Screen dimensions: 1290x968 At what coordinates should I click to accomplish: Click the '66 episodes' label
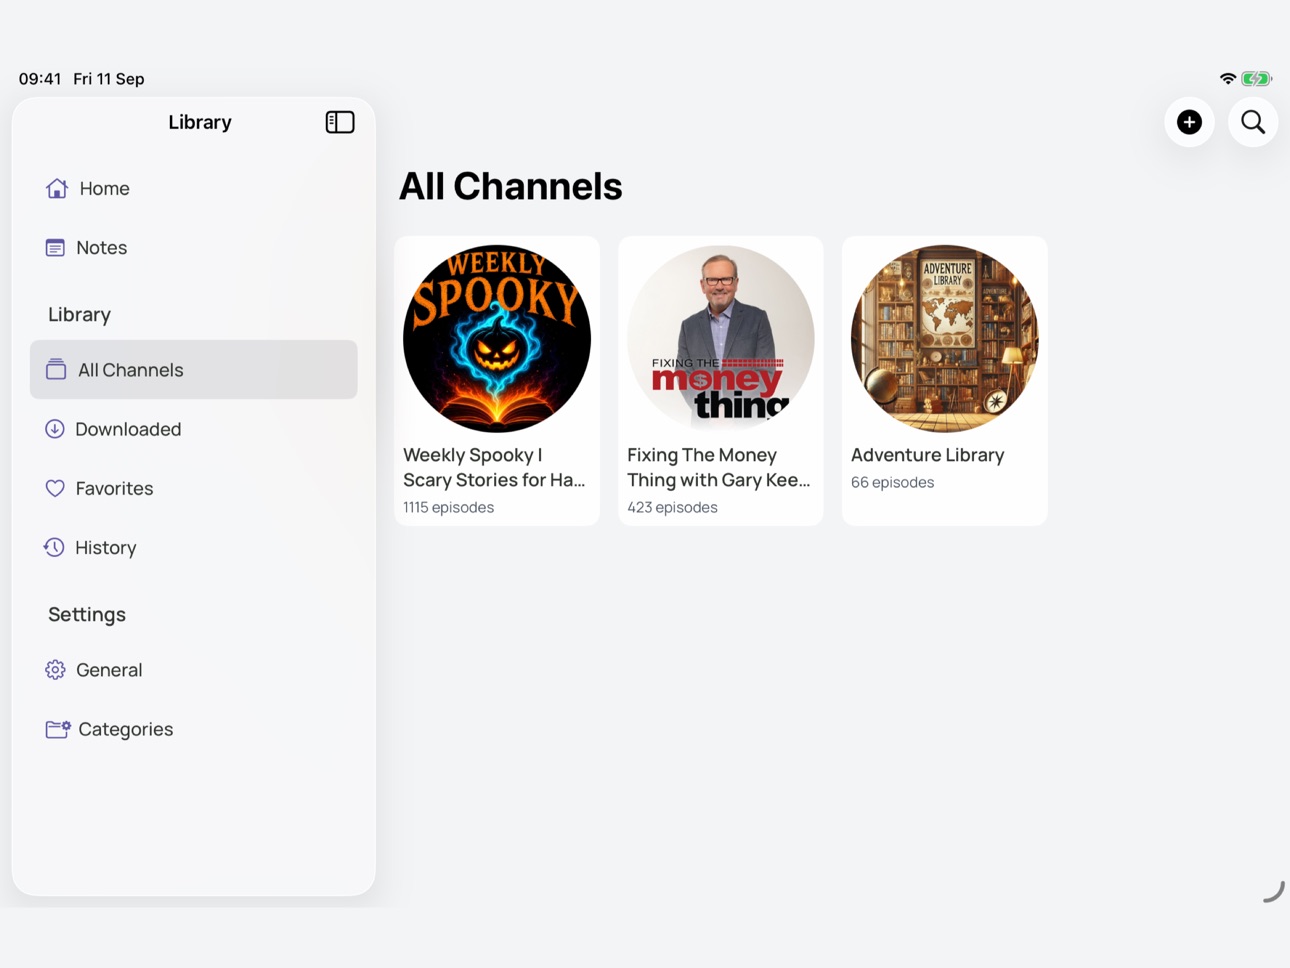[x=892, y=482]
